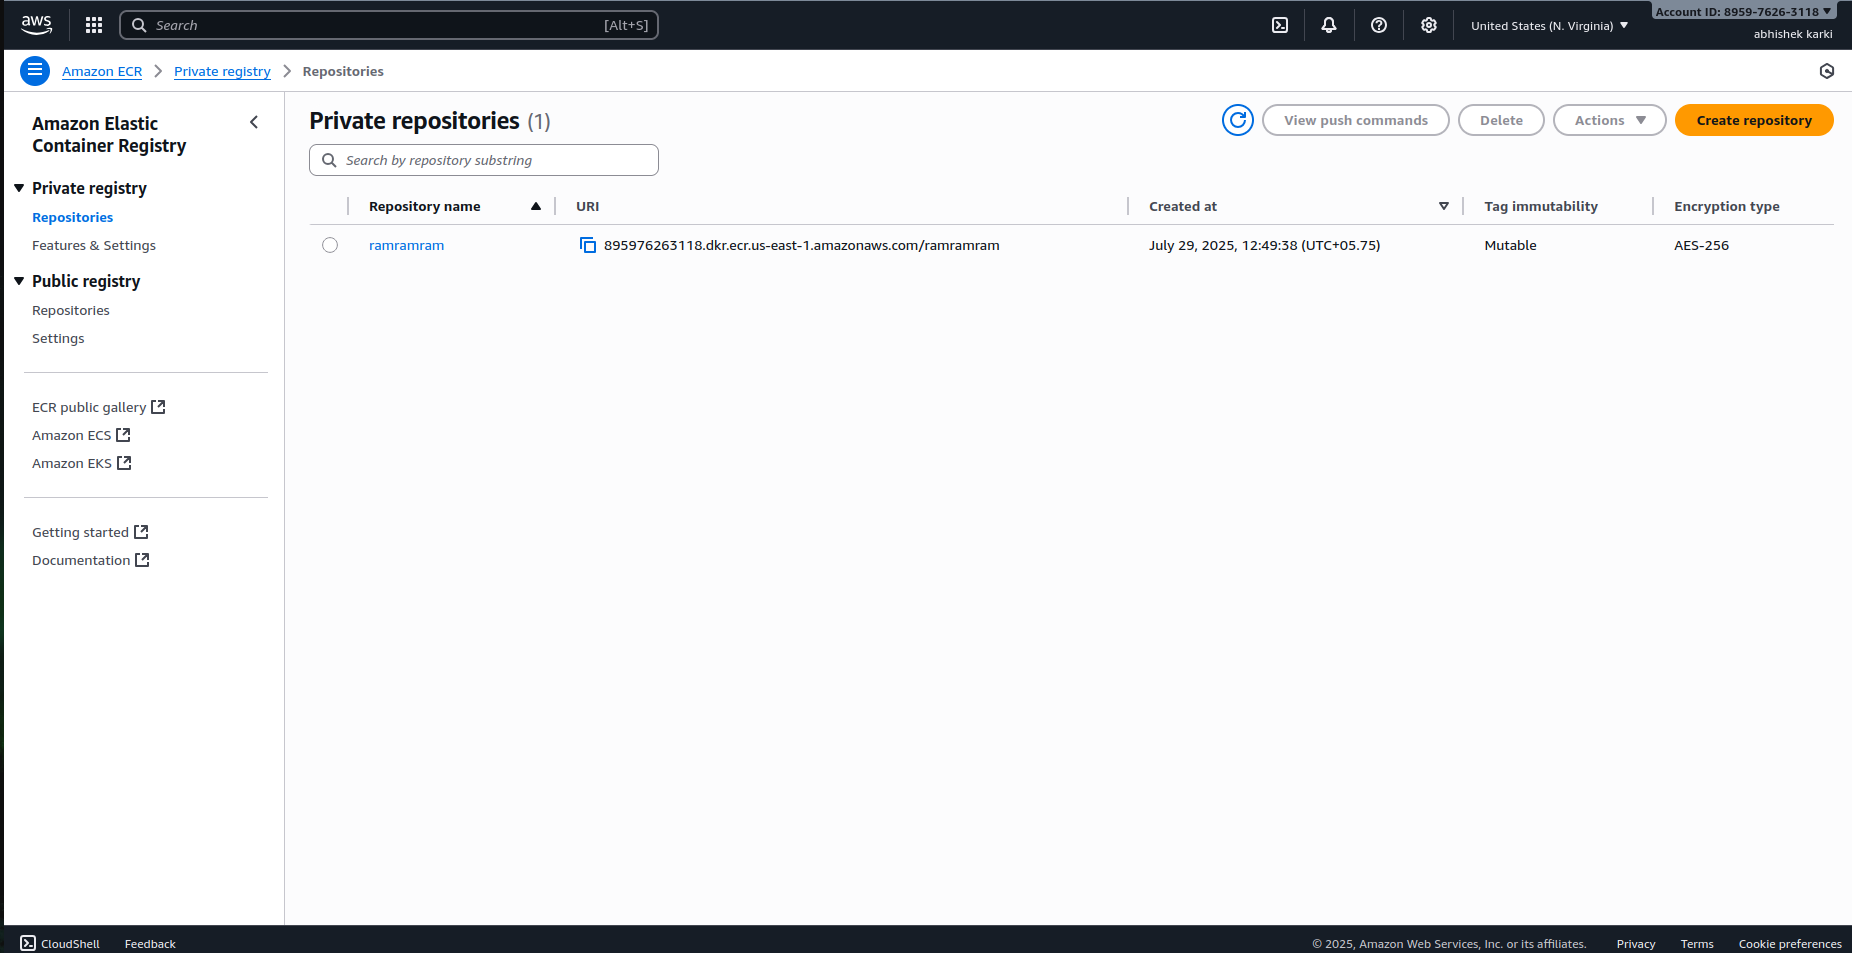
Task: Open Cookie preferences in footer
Action: tap(1789, 943)
